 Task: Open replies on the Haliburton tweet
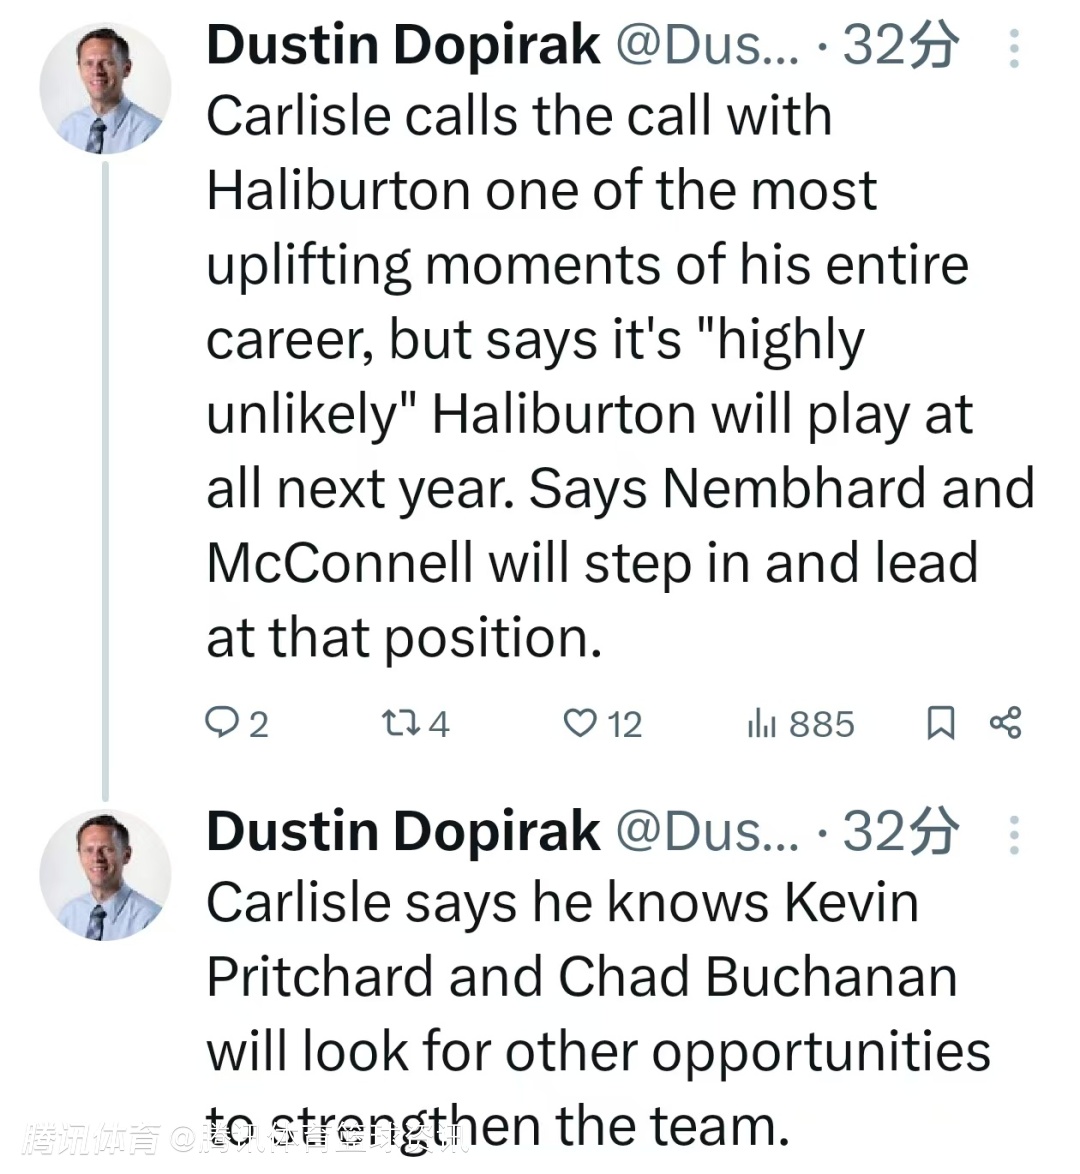click(x=221, y=722)
